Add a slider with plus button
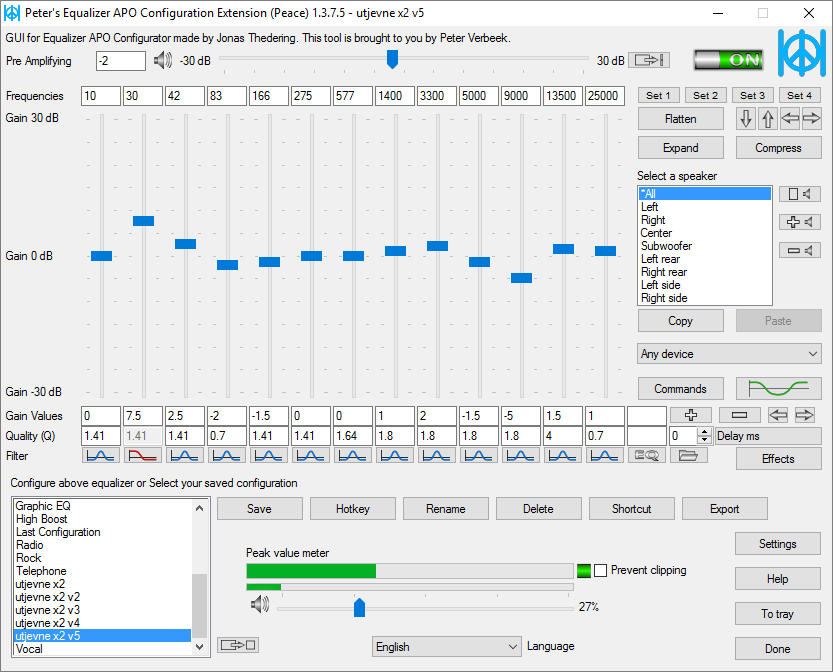 tap(691, 415)
